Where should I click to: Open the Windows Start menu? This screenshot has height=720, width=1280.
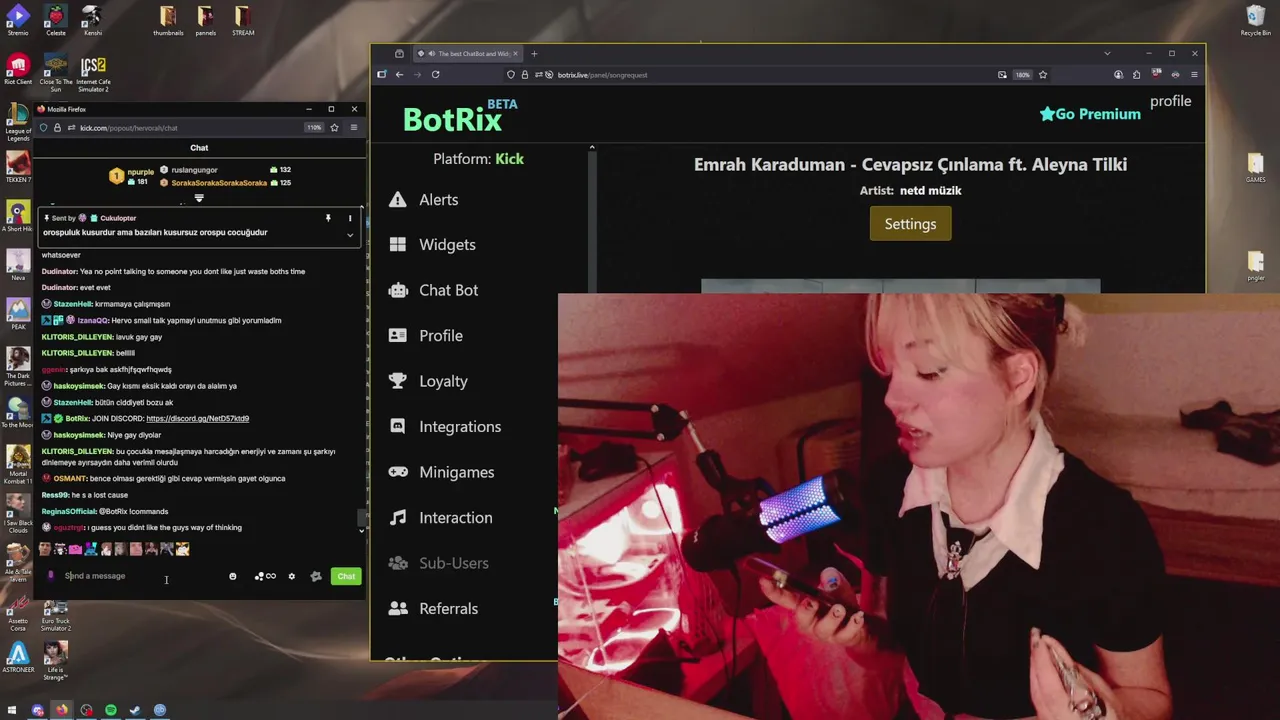pyautogui.click(x=13, y=710)
